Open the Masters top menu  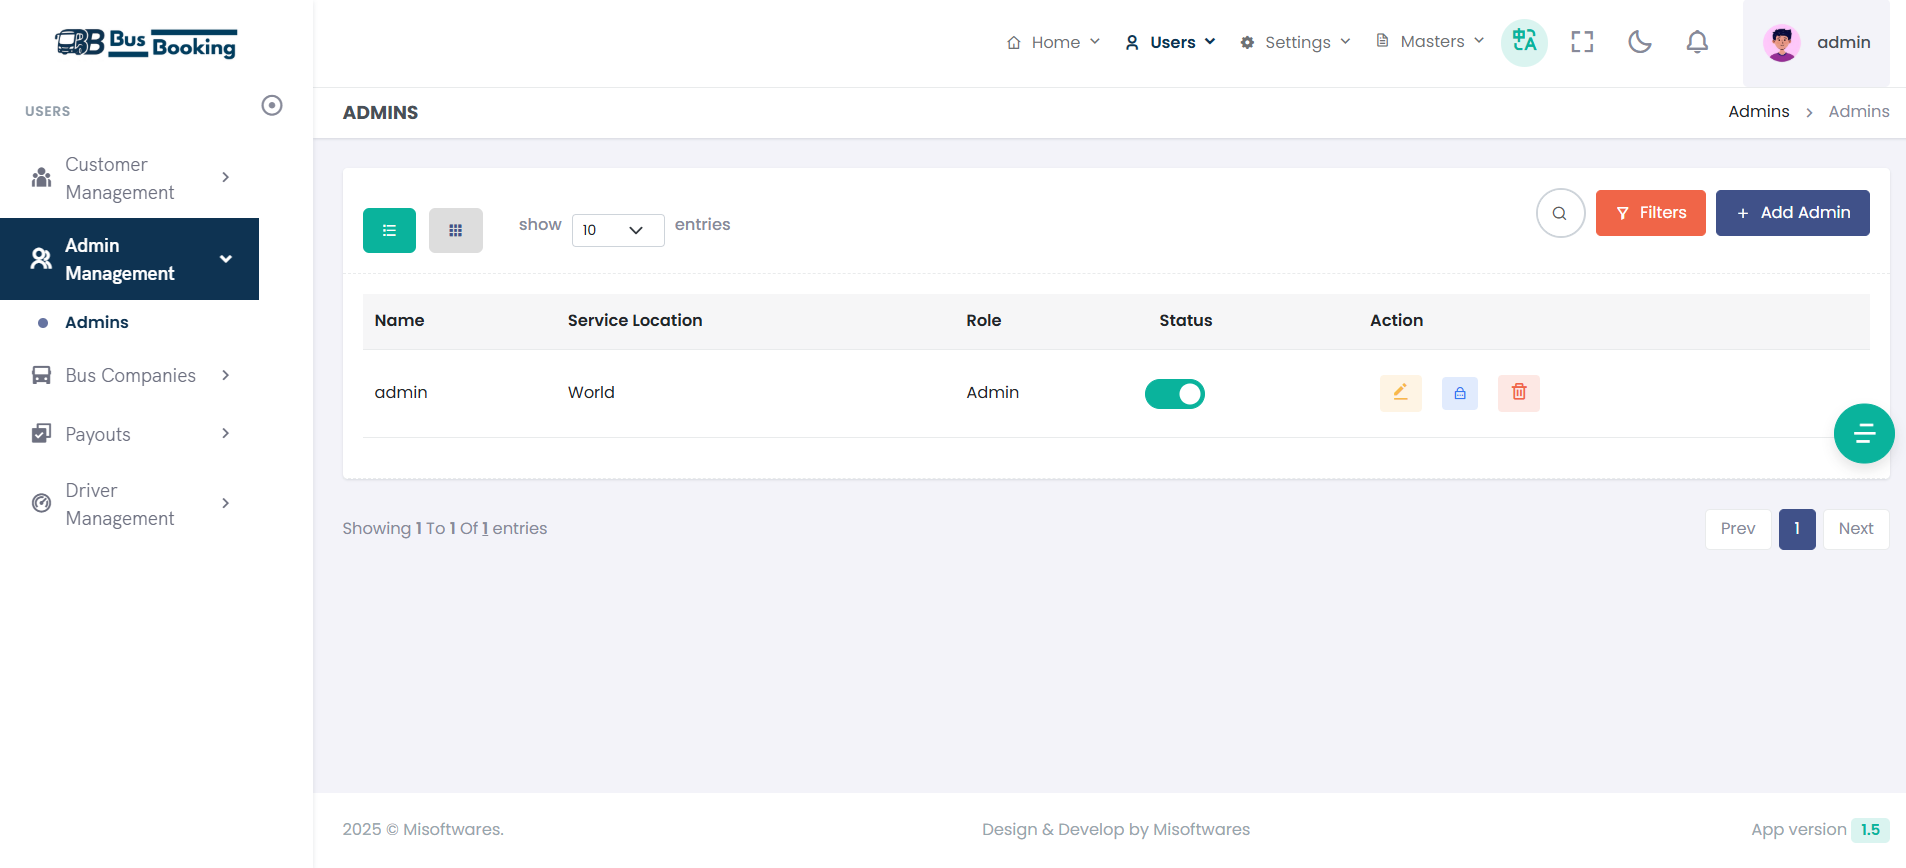1430,41
